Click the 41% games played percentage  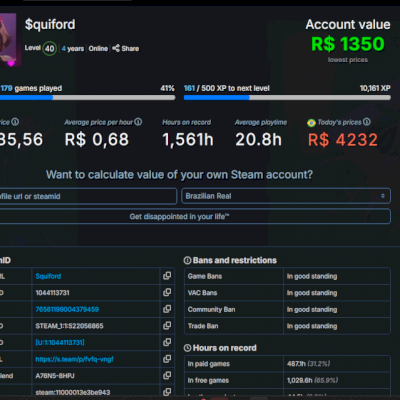[x=167, y=88]
